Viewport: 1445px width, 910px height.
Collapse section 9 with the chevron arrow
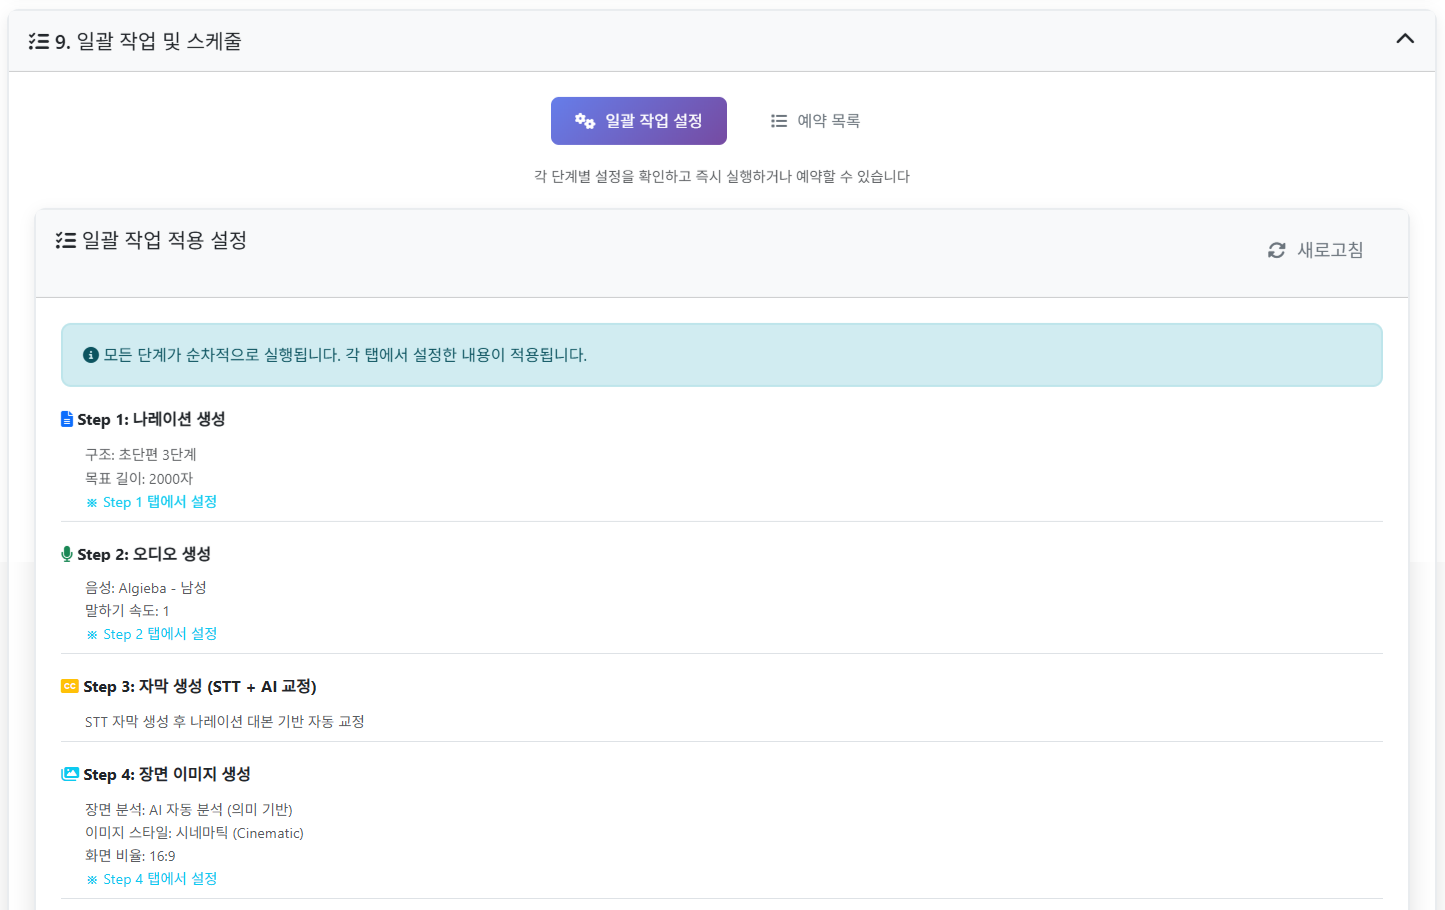(1405, 39)
